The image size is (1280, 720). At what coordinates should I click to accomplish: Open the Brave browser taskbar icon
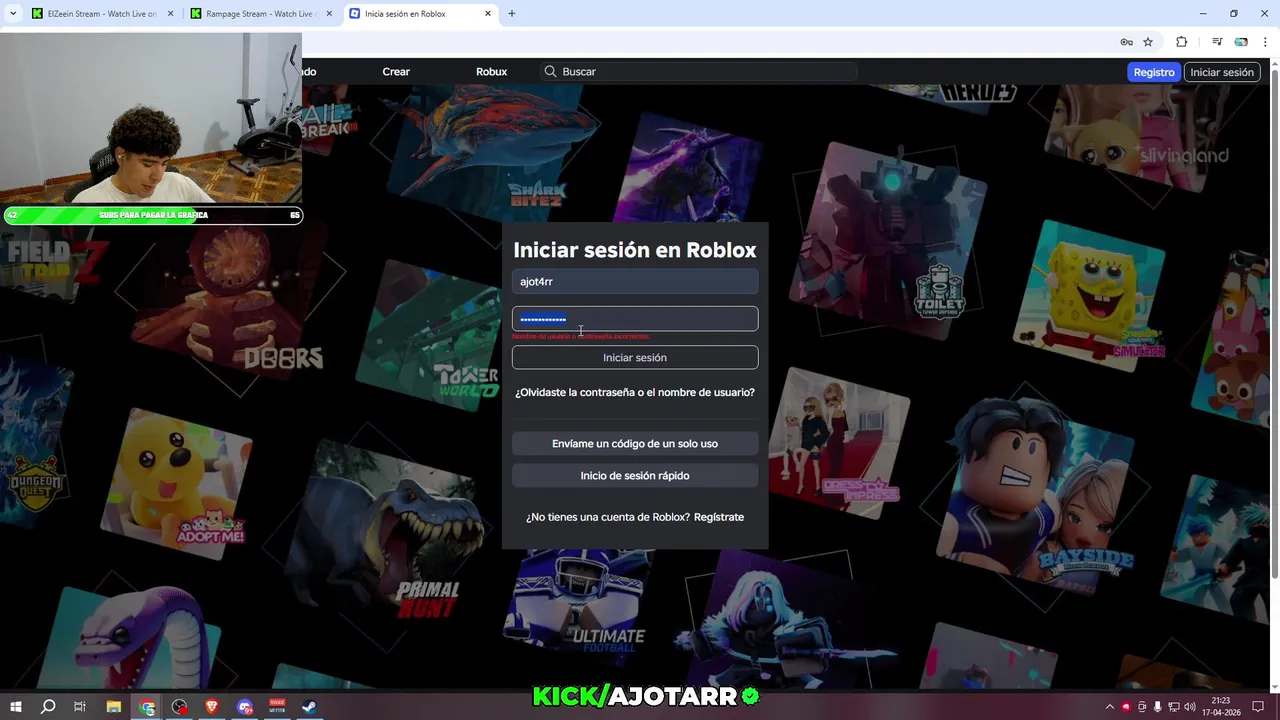(x=212, y=707)
